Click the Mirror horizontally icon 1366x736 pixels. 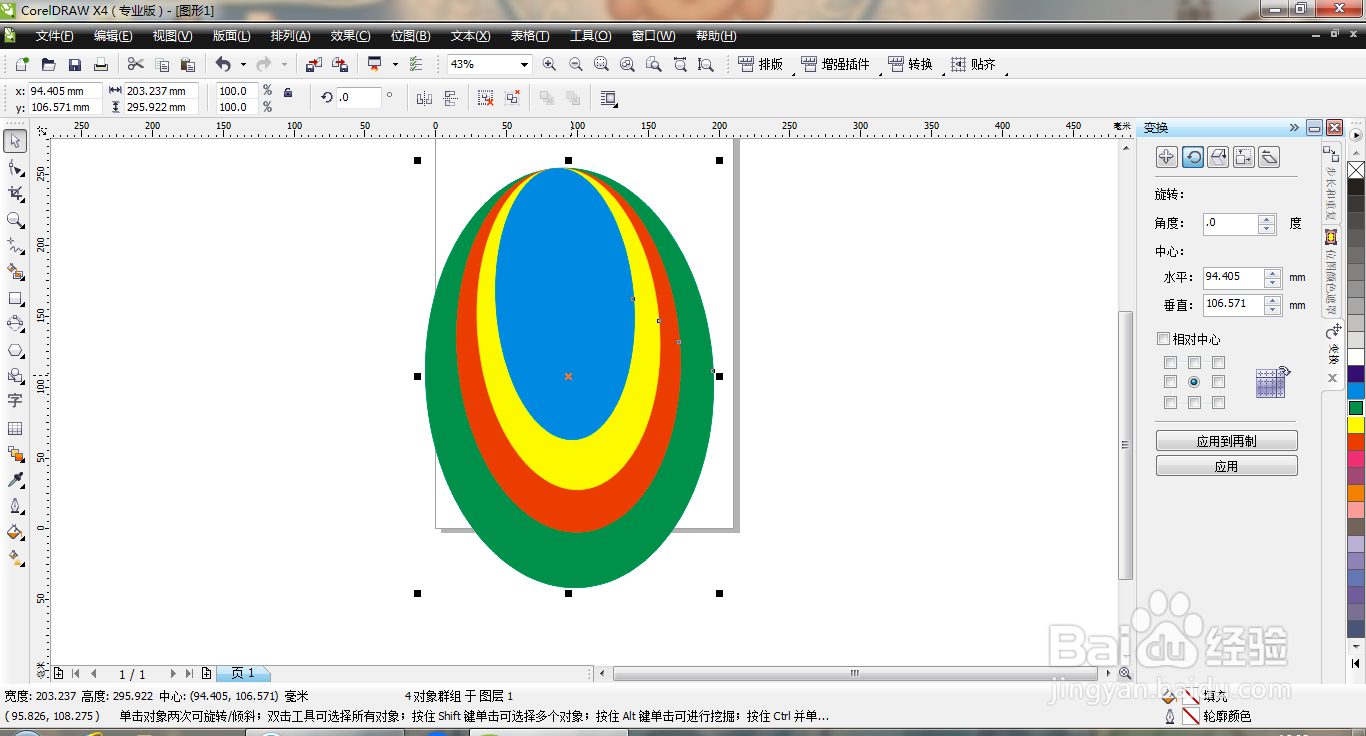coord(424,98)
